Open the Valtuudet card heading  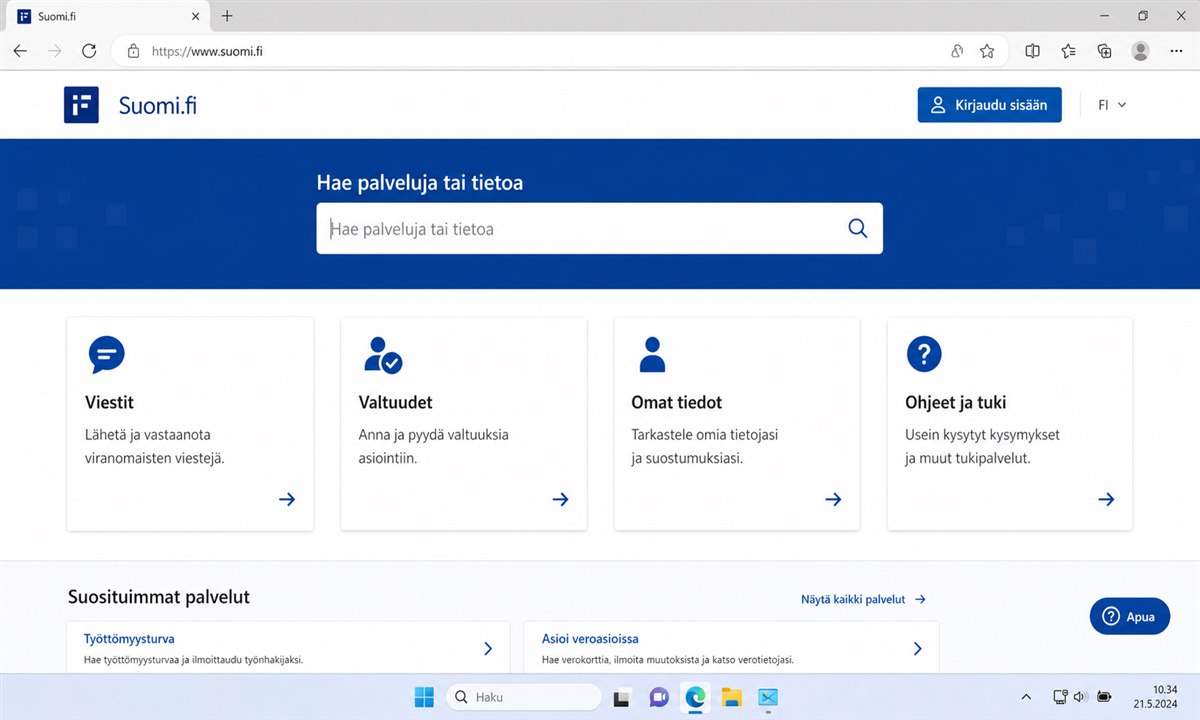point(395,402)
